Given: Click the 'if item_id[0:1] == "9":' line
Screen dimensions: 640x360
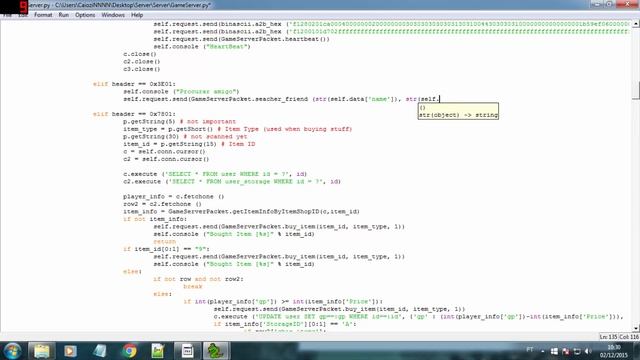Looking at the screenshot, I should click(x=166, y=249).
